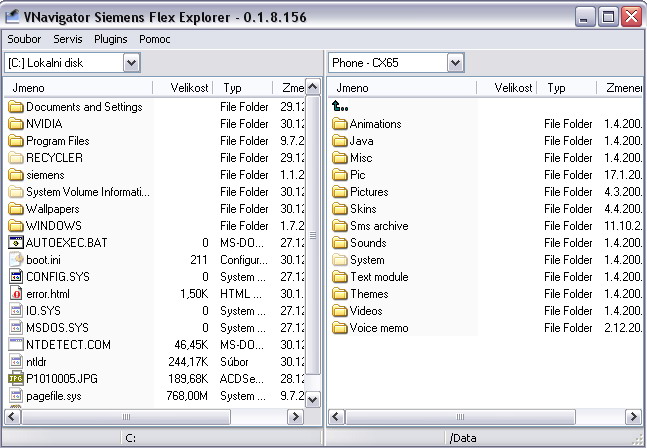The image size is (647, 448).
Task: Expand the local disk drive dropdown
Action: 131,63
